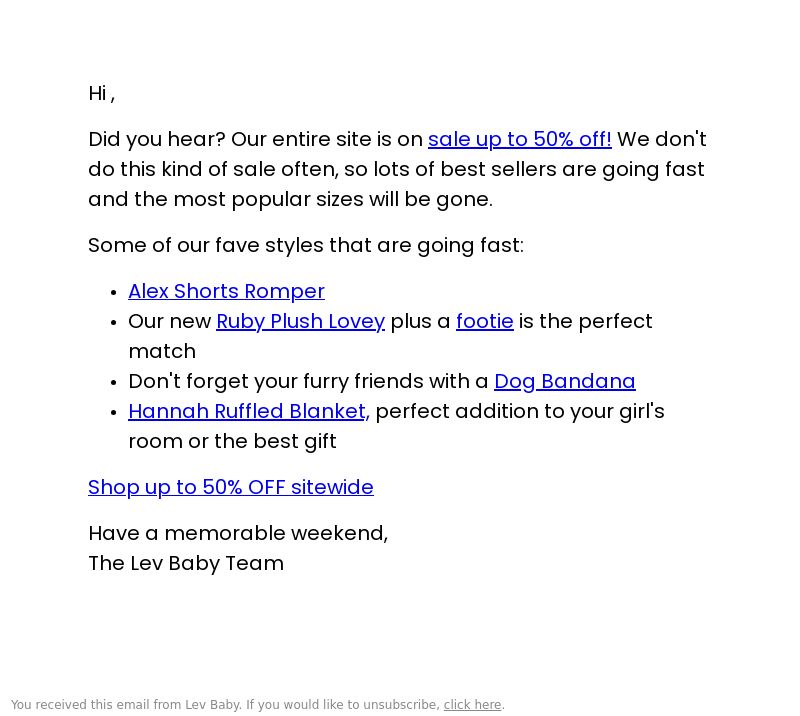Click the 'Some of our fave styles' line
Viewport: 800px width, 716px height.
[306, 245]
